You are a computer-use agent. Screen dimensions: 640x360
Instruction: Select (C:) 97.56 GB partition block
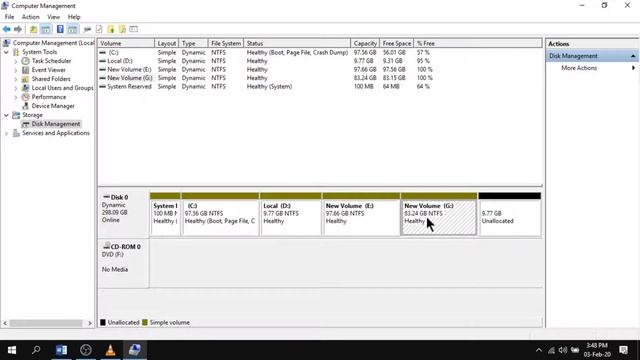pyautogui.click(x=220, y=214)
